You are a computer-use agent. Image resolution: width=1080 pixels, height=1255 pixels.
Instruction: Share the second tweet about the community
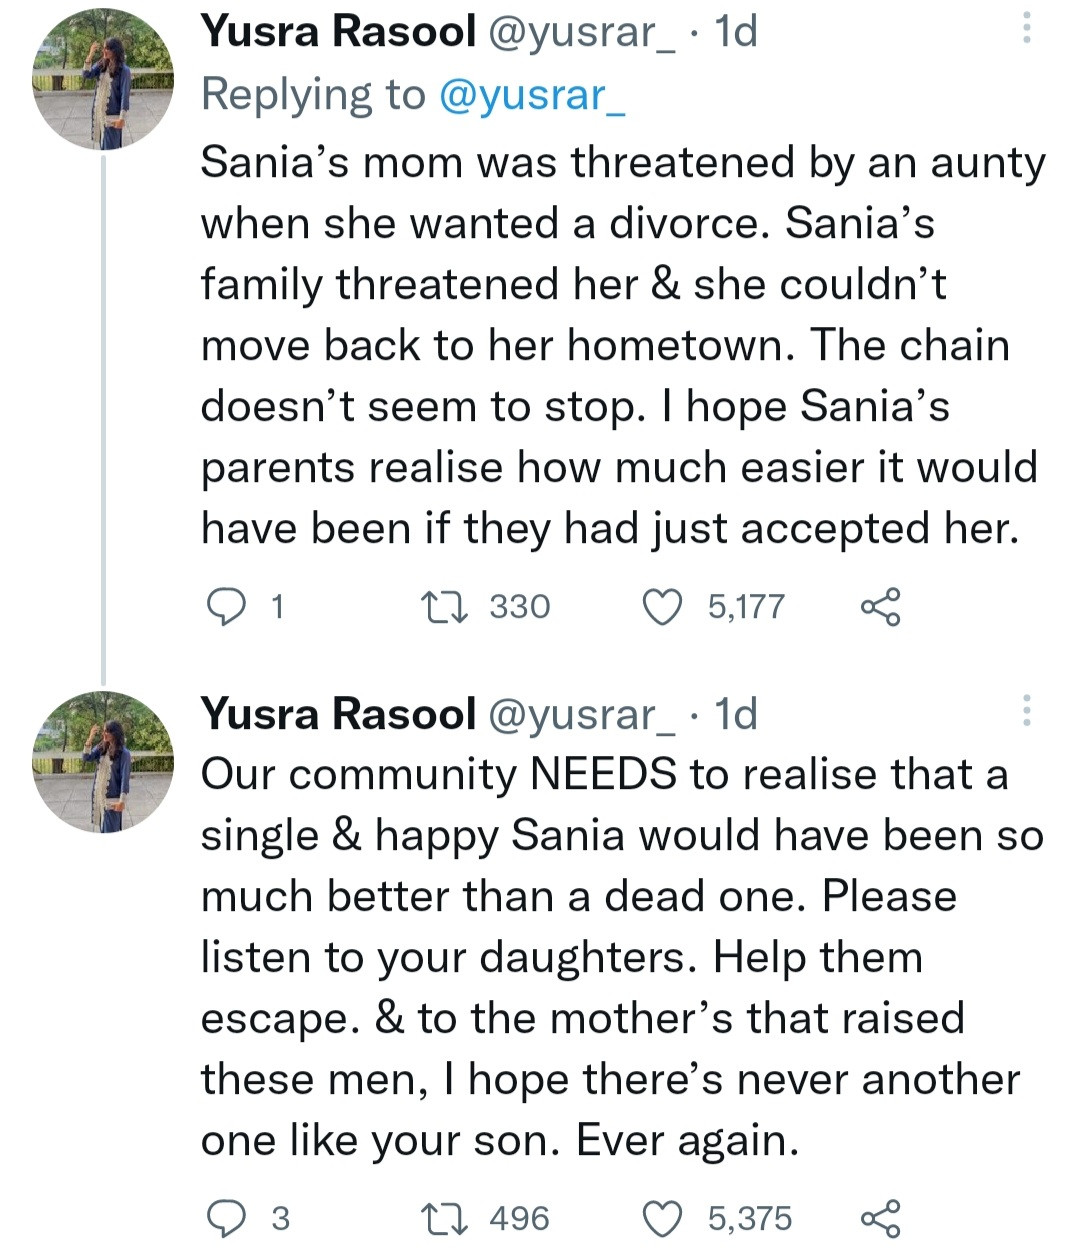click(x=880, y=1218)
